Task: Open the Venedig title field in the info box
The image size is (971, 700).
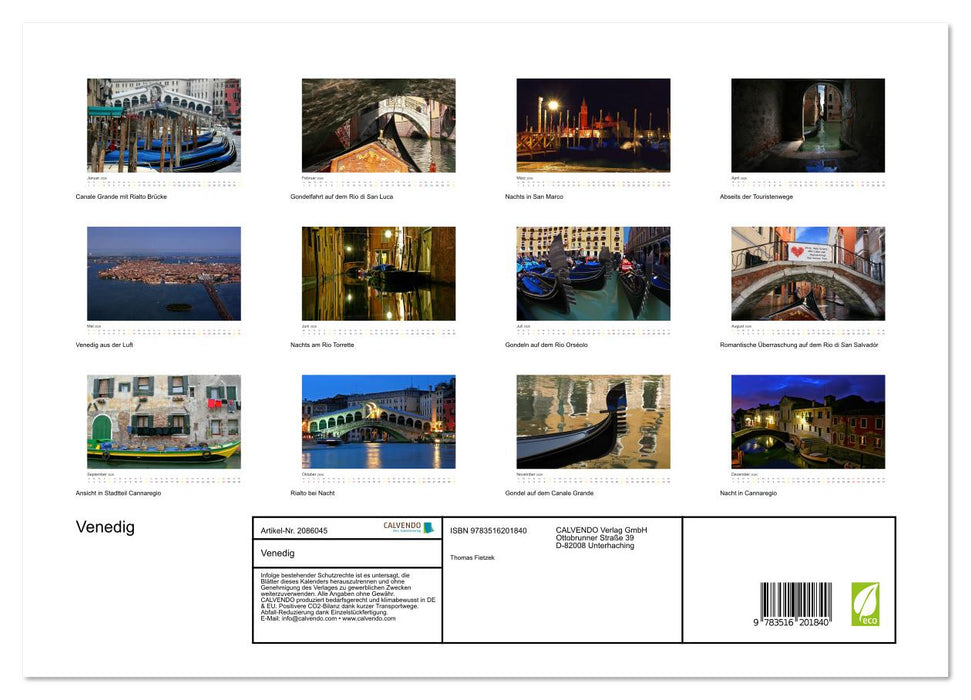Action: tap(280, 554)
